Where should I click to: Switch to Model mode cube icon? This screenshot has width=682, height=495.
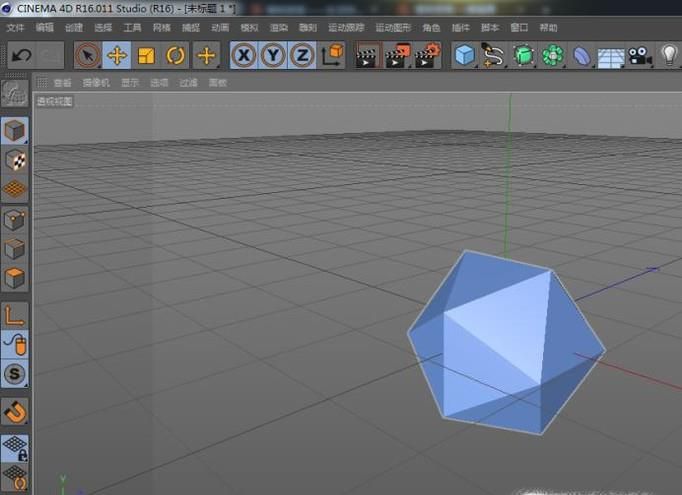pos(15,130)
